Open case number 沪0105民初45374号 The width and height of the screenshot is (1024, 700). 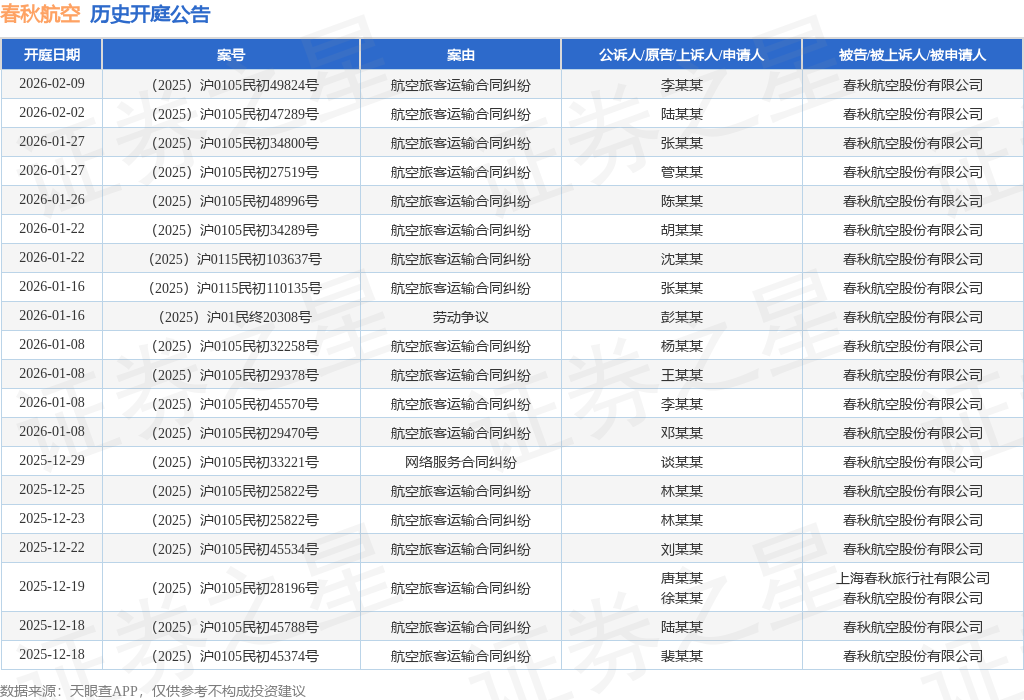[x=234, y=656]
